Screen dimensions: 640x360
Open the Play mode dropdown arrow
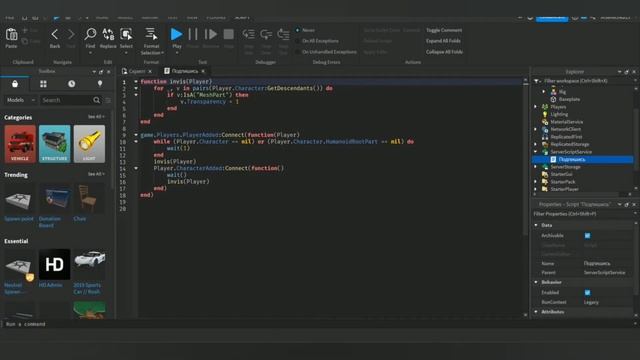point(176,53)
